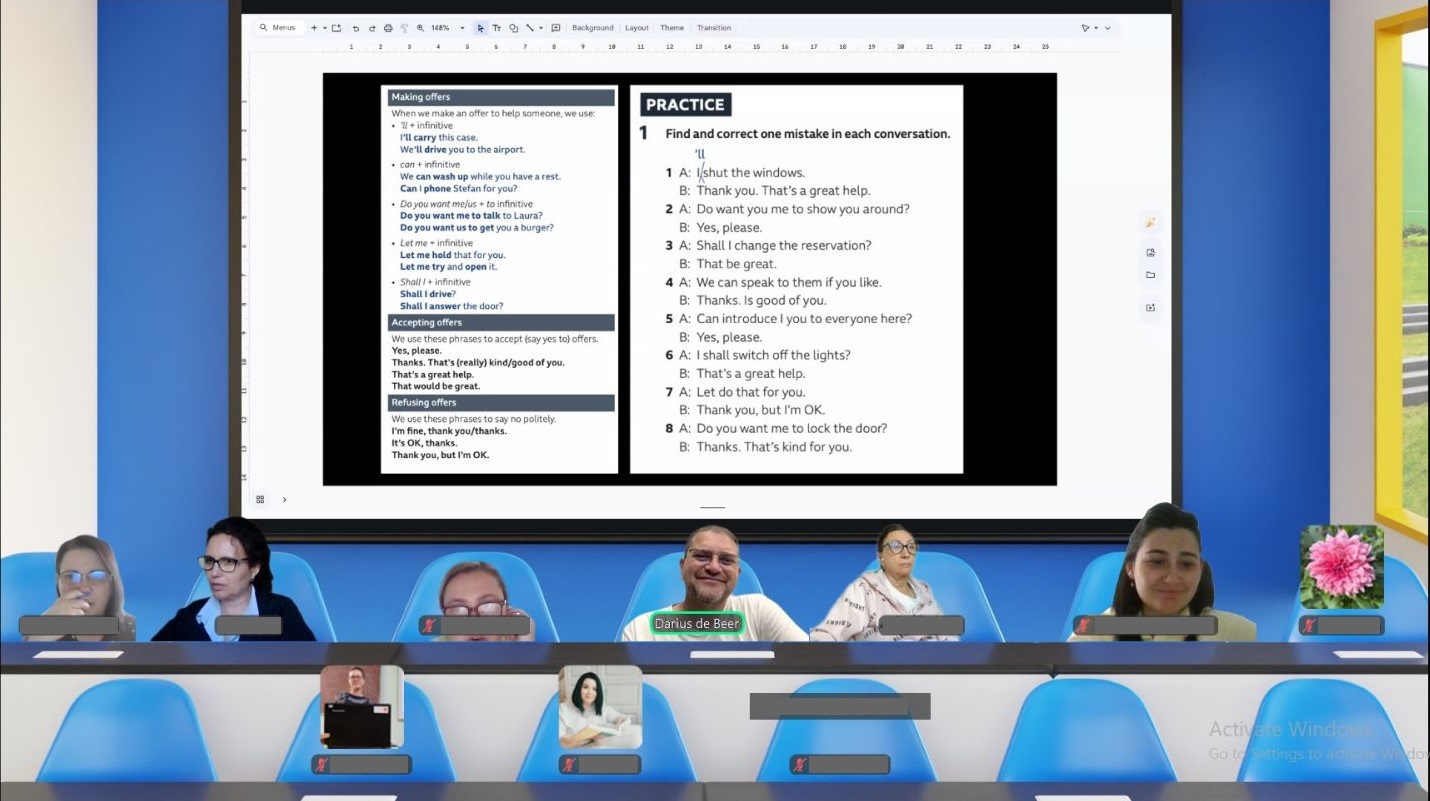Click 'Thank you, but I'm OK.' in Refusing offers
Viewport: 1430px width, 801px height.
coord(441,455)
